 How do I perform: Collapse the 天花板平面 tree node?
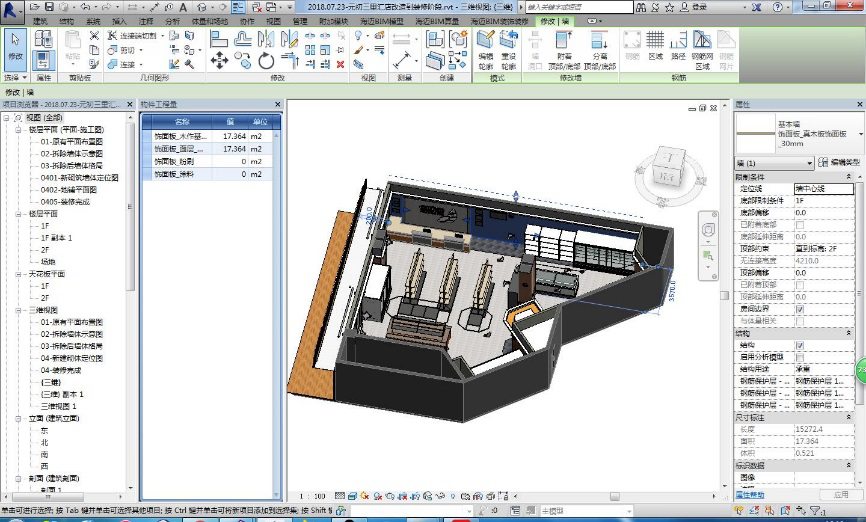(x=18, y=274)
